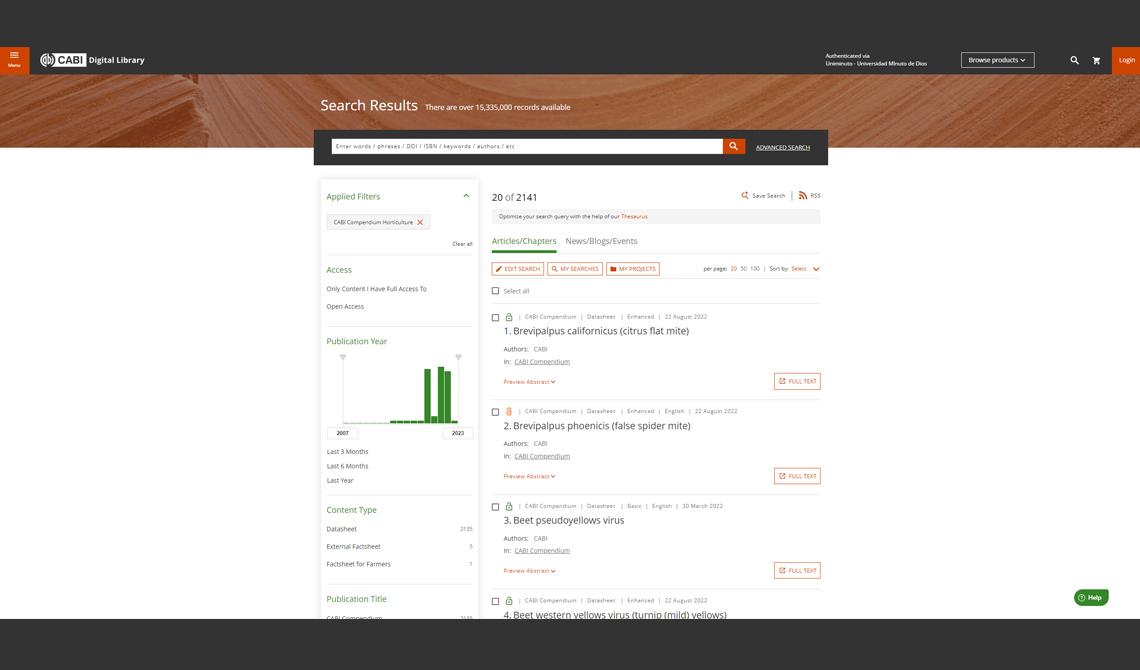The width and height of the screenshot is (1140, 670).
Task: Switch to the News/Blogs/Events tab
Action: point(601,241)
